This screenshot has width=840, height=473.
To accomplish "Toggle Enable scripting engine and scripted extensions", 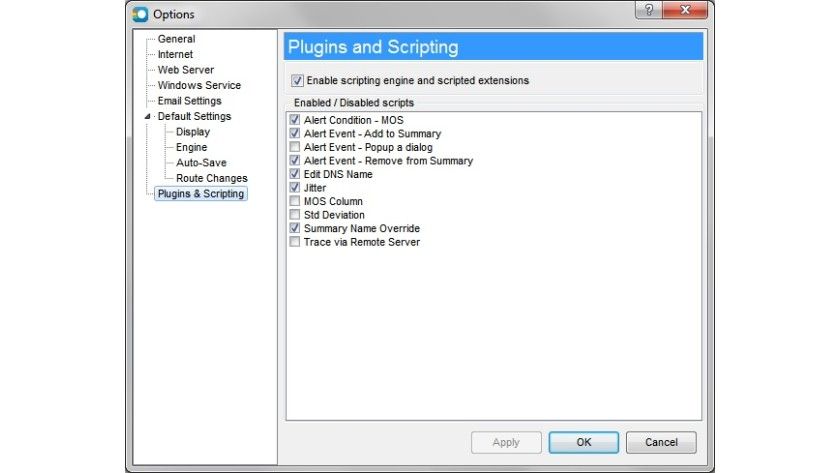I will pos(297,80).
